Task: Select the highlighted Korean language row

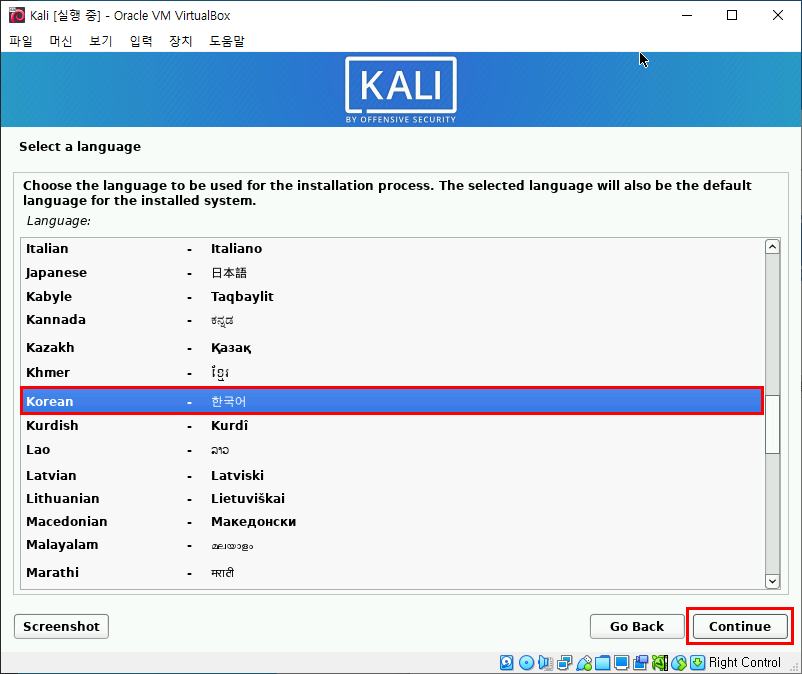Action: pyautogui.click(x=392, y=401)
